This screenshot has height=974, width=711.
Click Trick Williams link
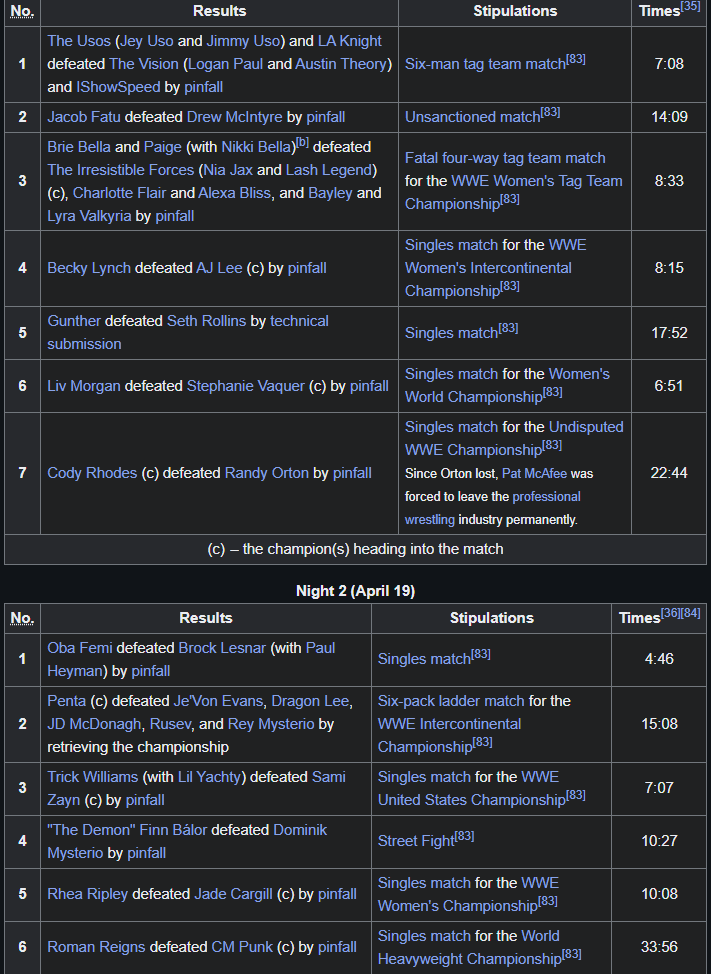(93, 778)
